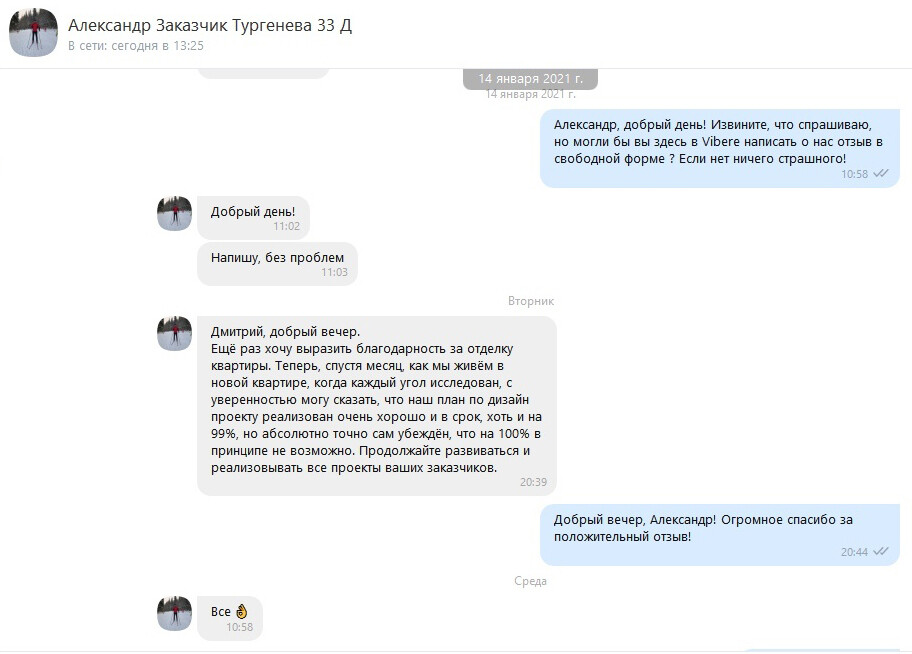This screenshot has width=912, height=654.
Task: Click the 'Вторник' day separator
Action: 530,301
